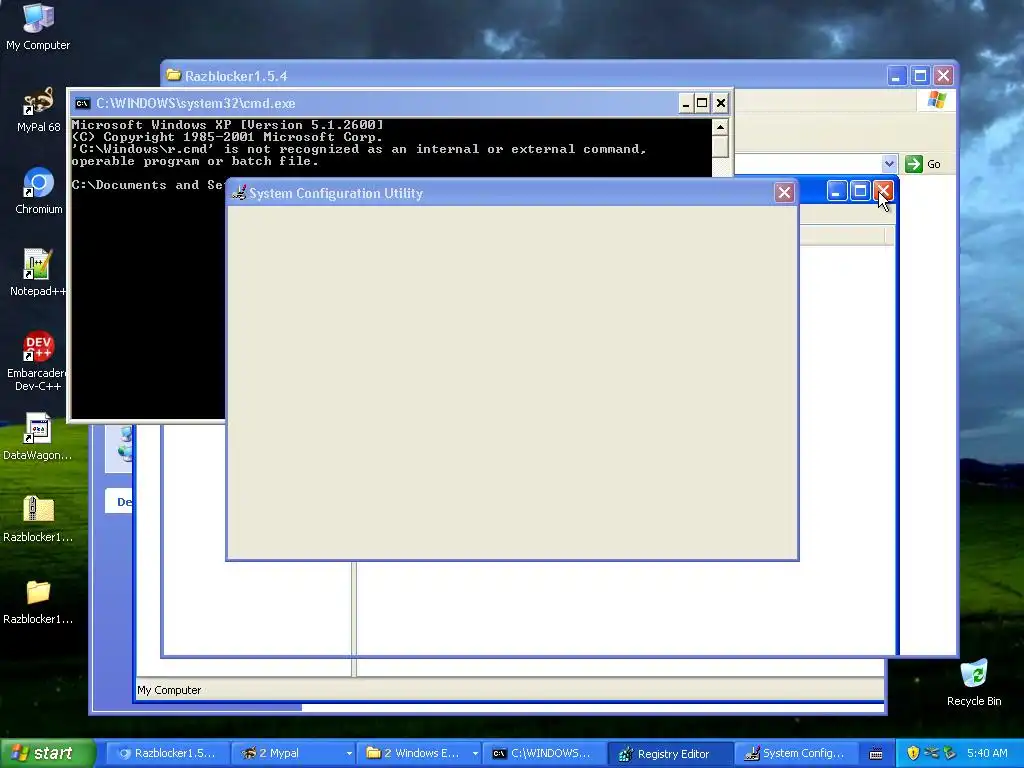Click the 5:40 AM taskbar clock
Screen dimensions: 1024x768
click(x=987, y=753)
